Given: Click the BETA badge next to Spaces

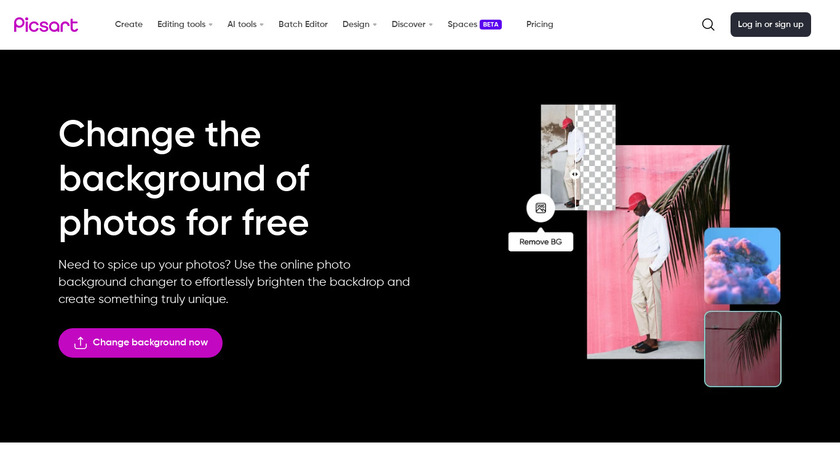Looking at the screenshot, I should click(x=491, y=25).
